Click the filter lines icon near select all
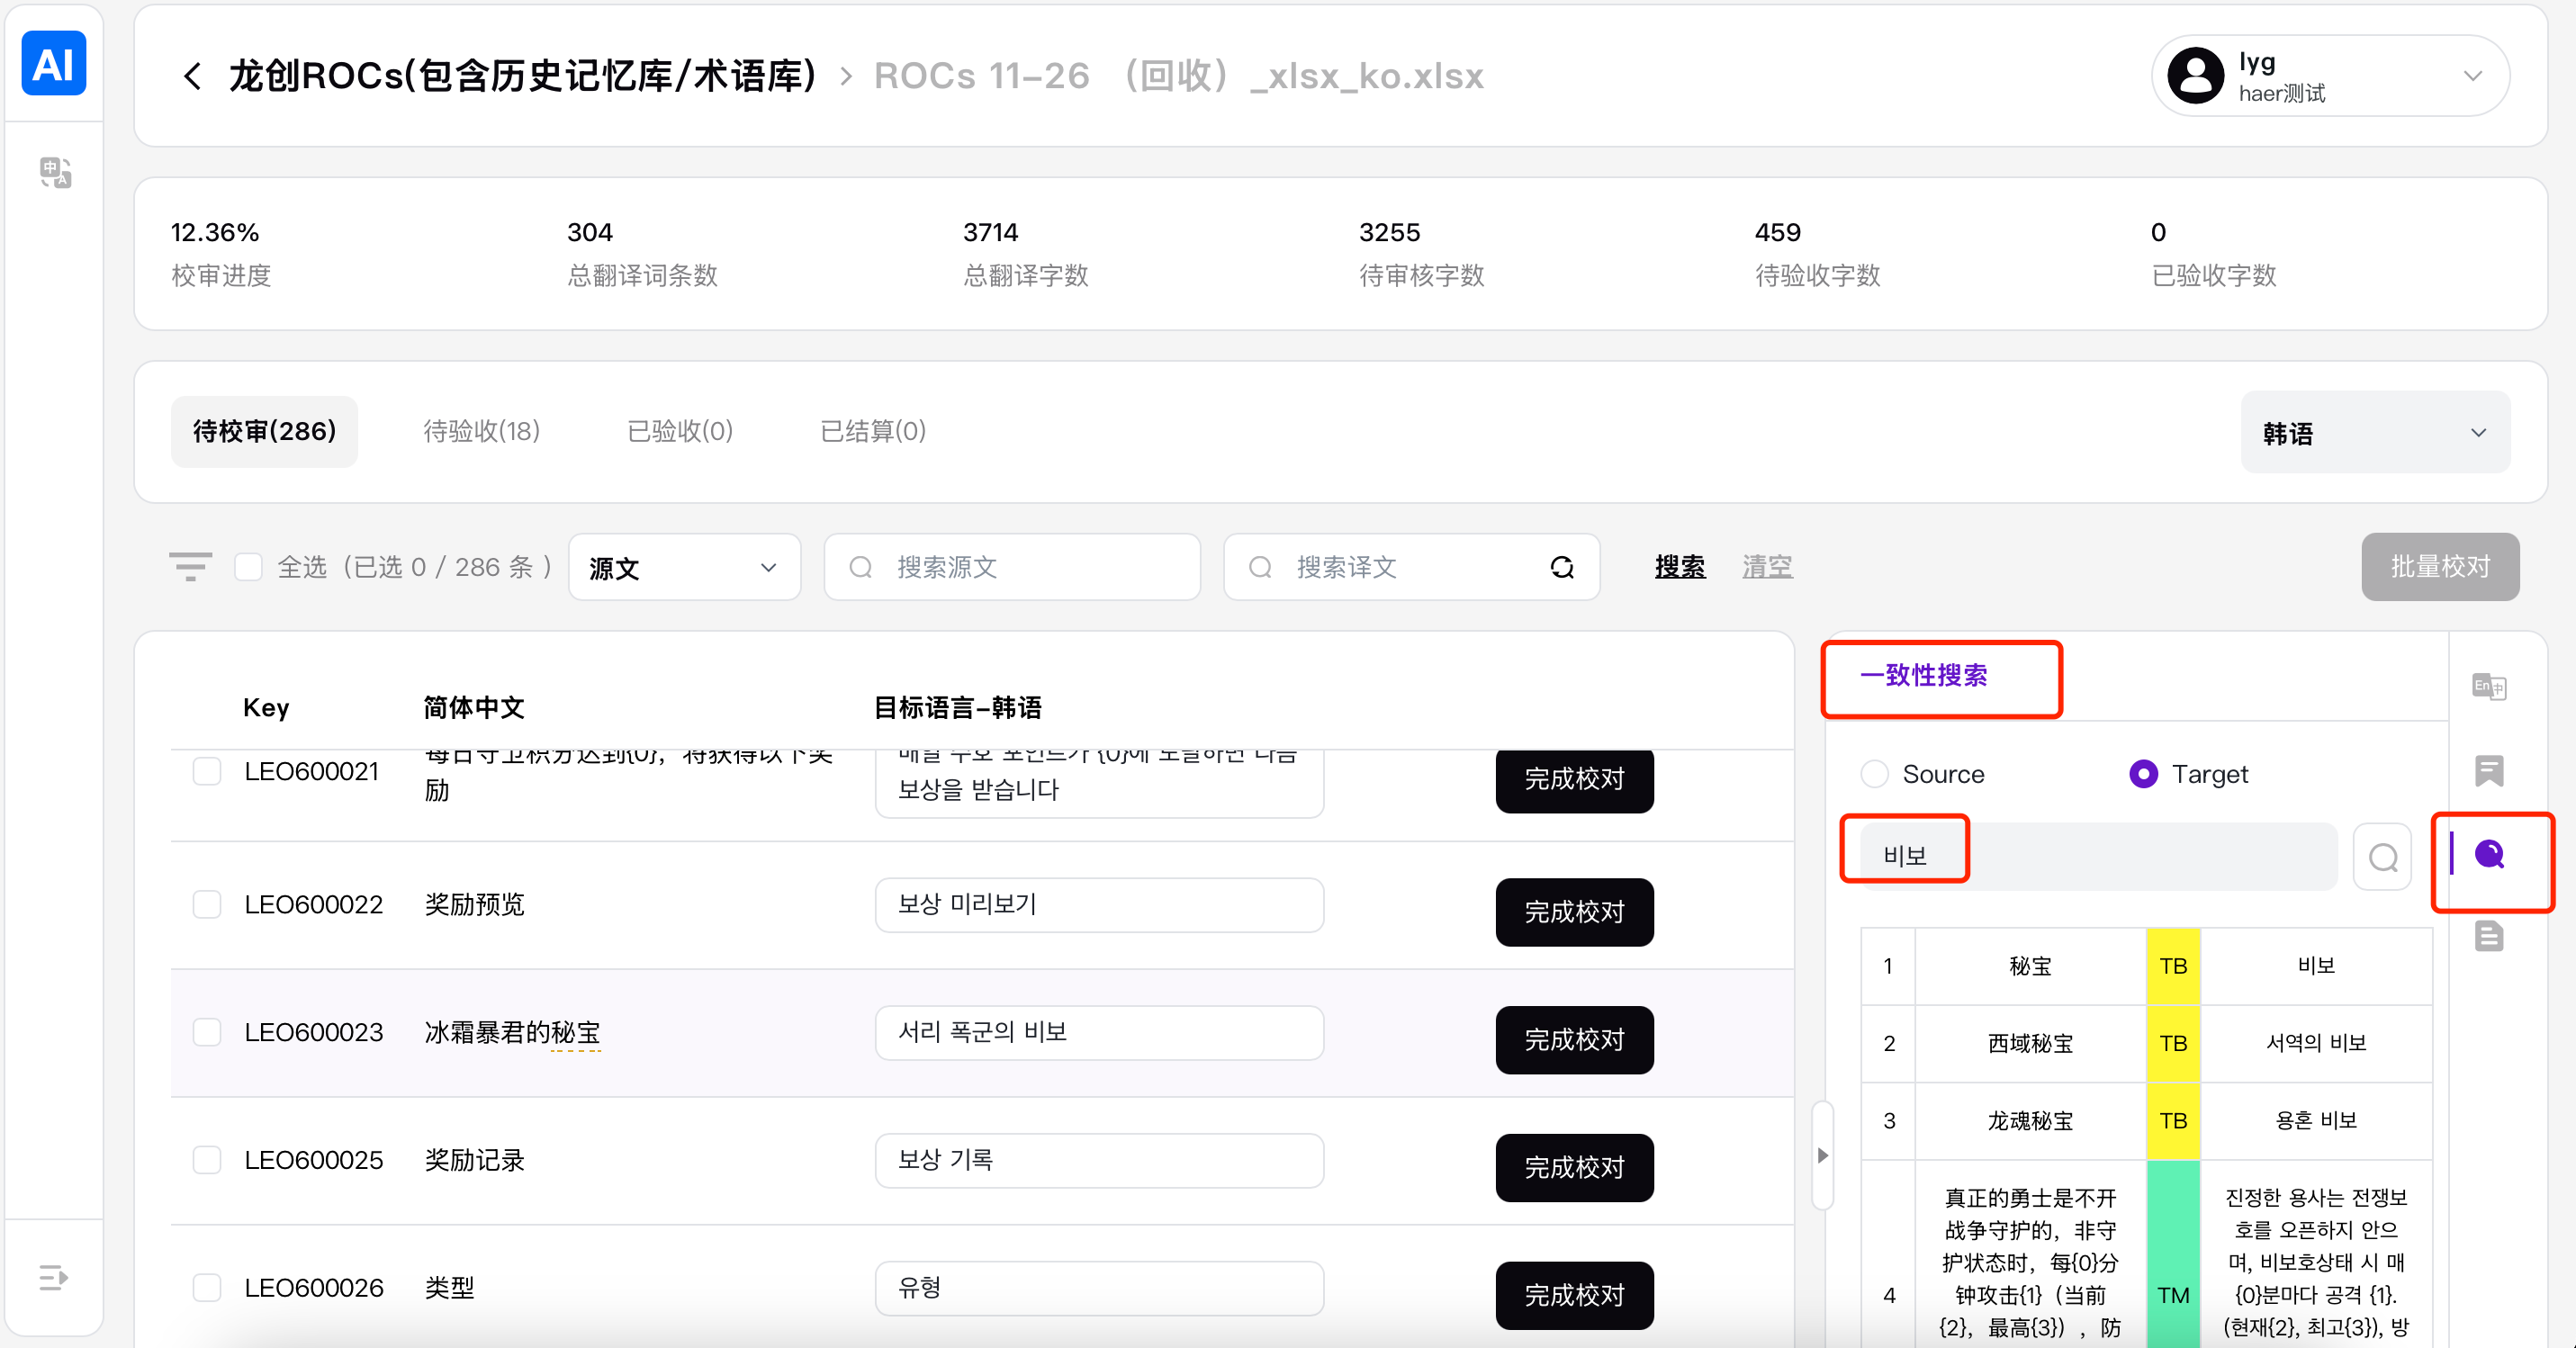Screen dimensions: 2576x1348 190,566
